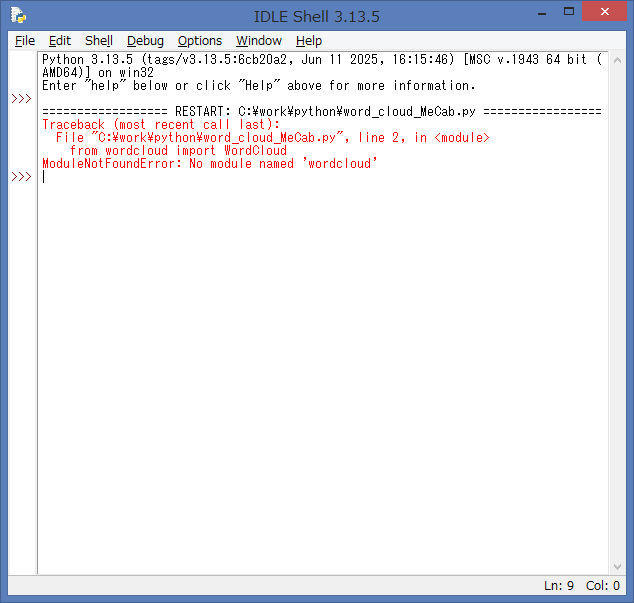The height and width of the screenshot is (603, 634).
Task: Expand the Options menu
Action: point(200,41)
